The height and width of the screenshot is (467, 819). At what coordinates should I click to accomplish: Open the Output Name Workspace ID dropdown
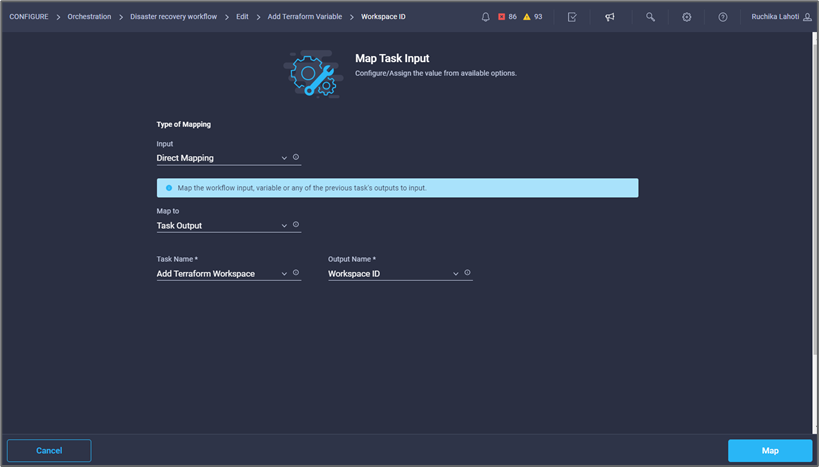[x=393, y=274]
